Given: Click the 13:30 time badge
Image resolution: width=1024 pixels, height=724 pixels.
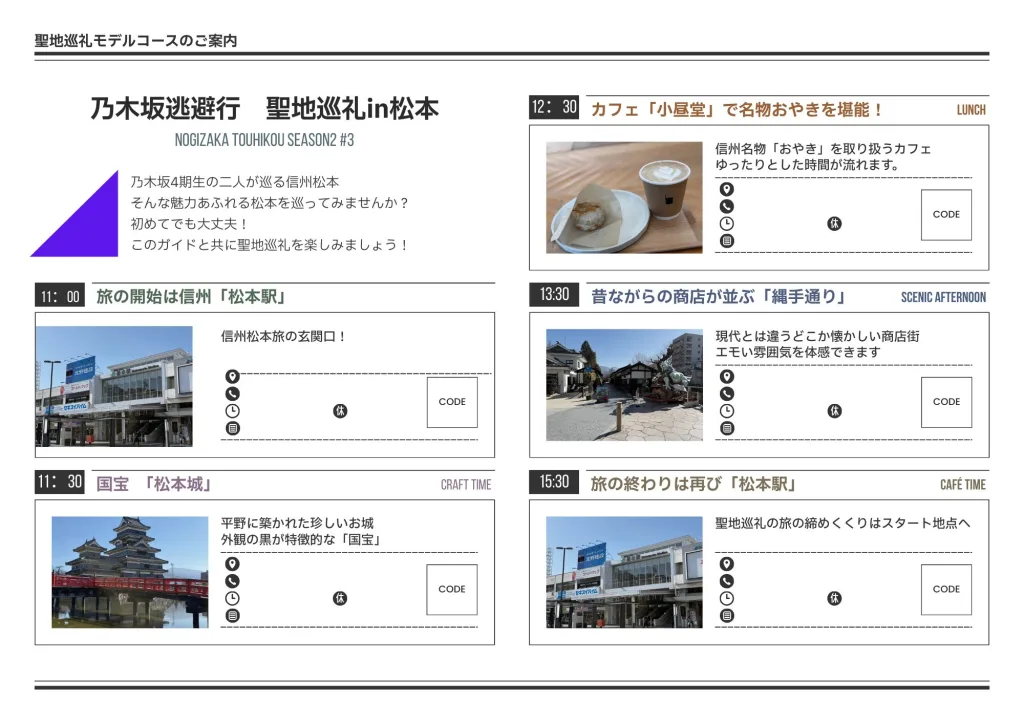Looking at the screenshot, I should pos(554,295).
